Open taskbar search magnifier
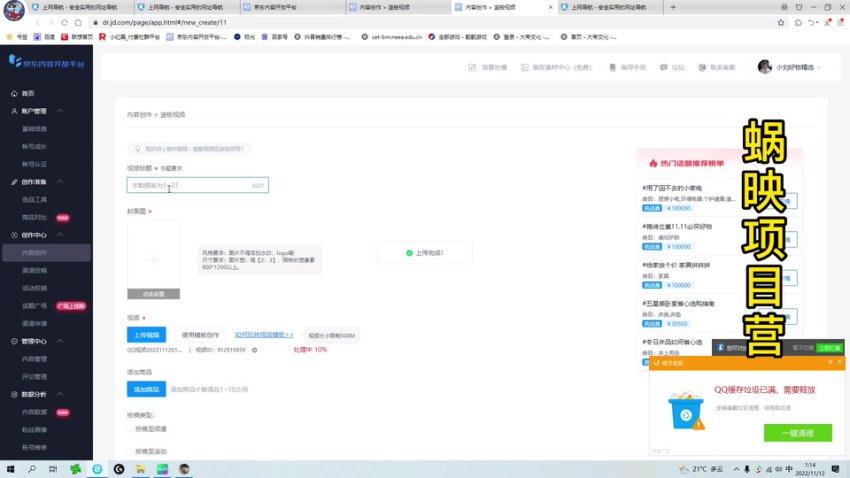This screenshot has height=478, width=850. point(32,469)
